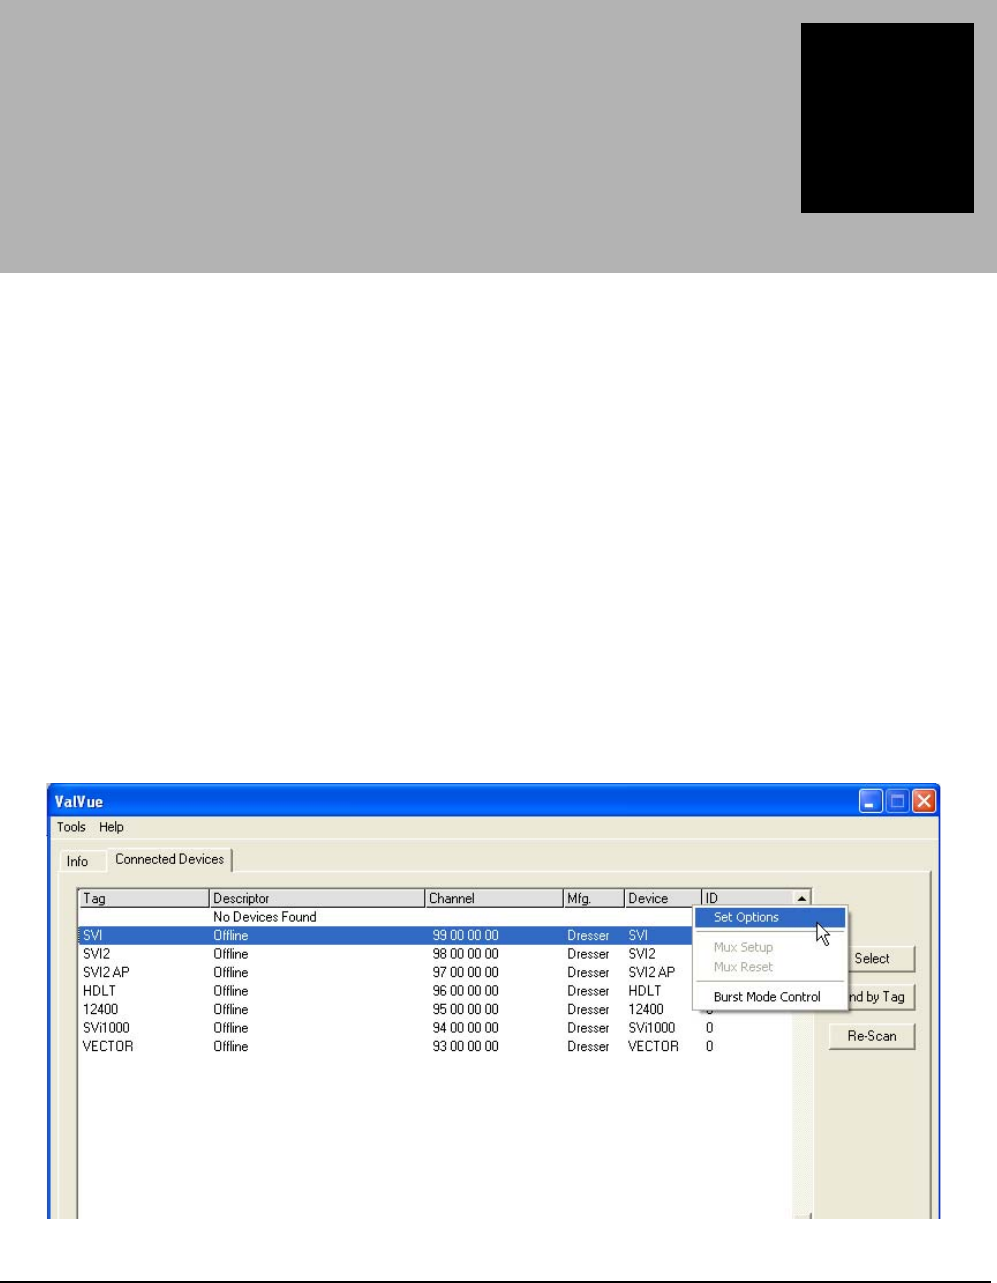
Task: Click the Select button
Action: 872,958
